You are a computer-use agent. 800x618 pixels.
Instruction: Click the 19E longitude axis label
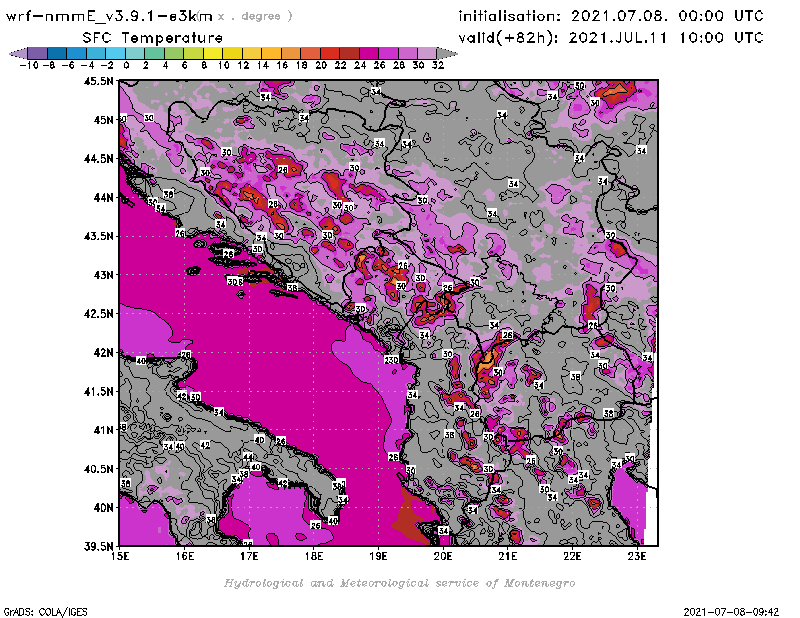379,556
